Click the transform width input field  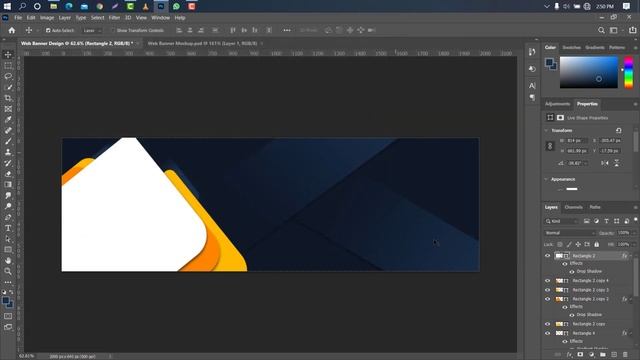click(x=577, y=140)
